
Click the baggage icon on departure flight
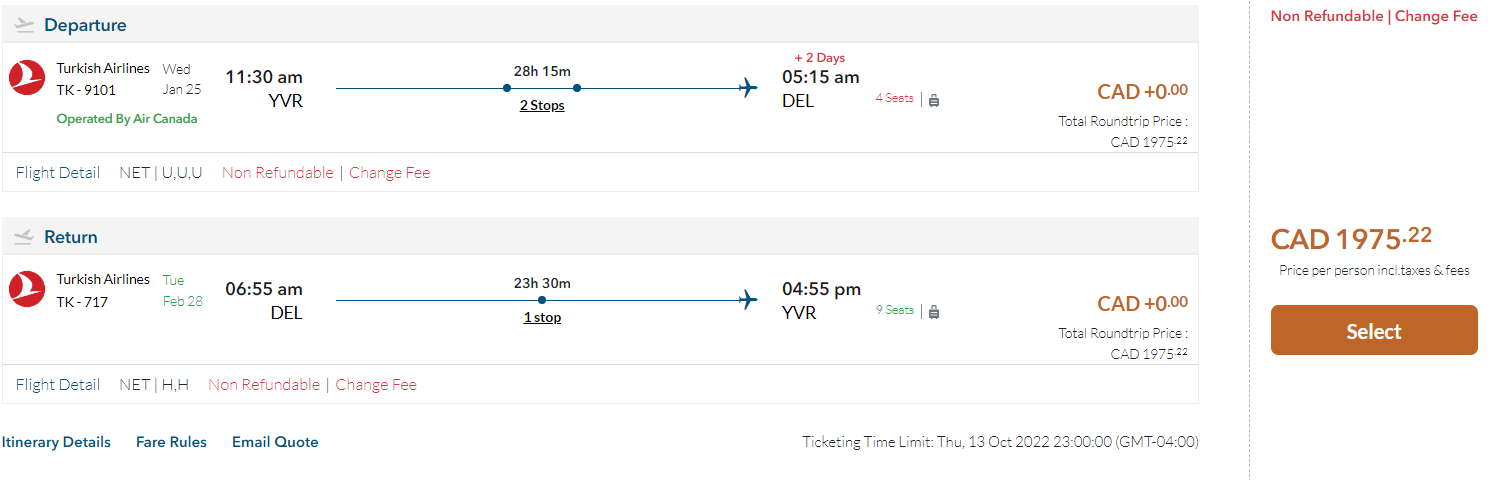934,100
